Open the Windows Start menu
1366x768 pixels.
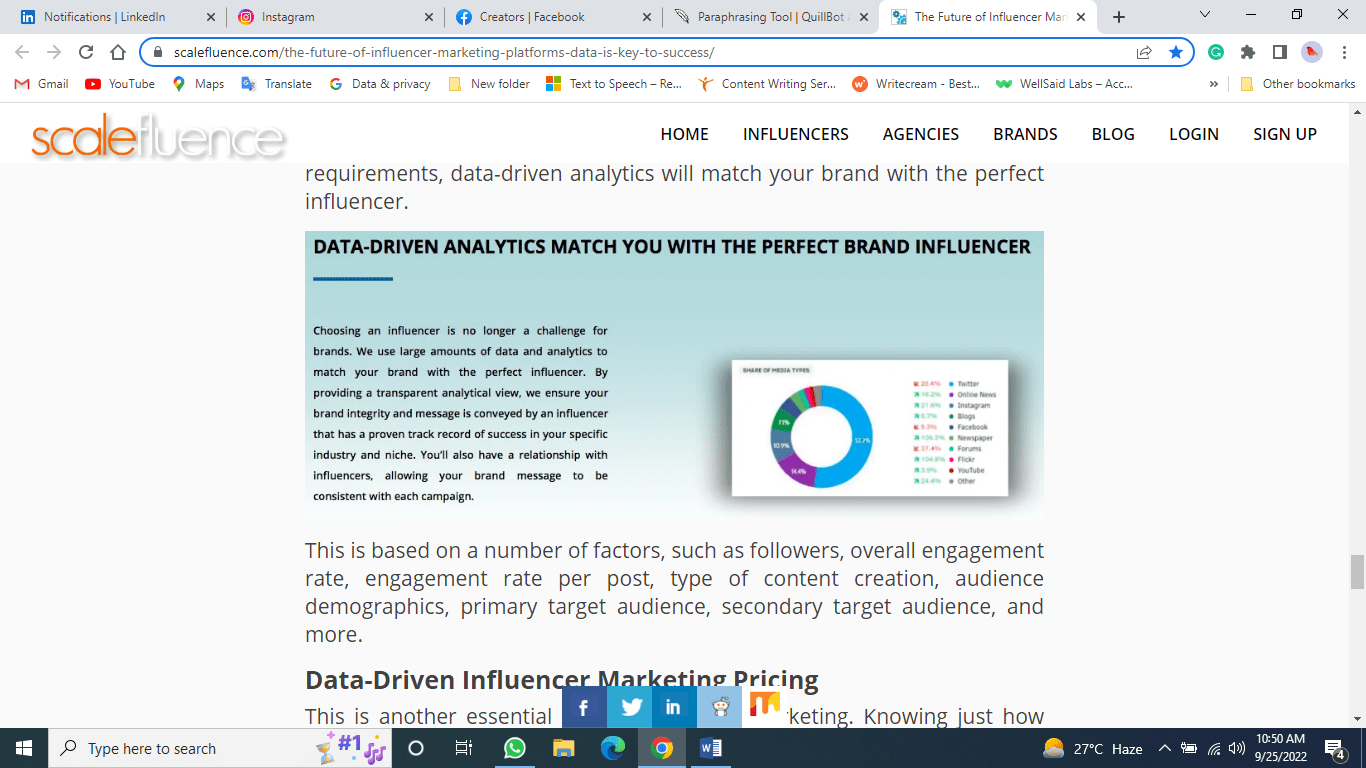(x=23, y=748)
